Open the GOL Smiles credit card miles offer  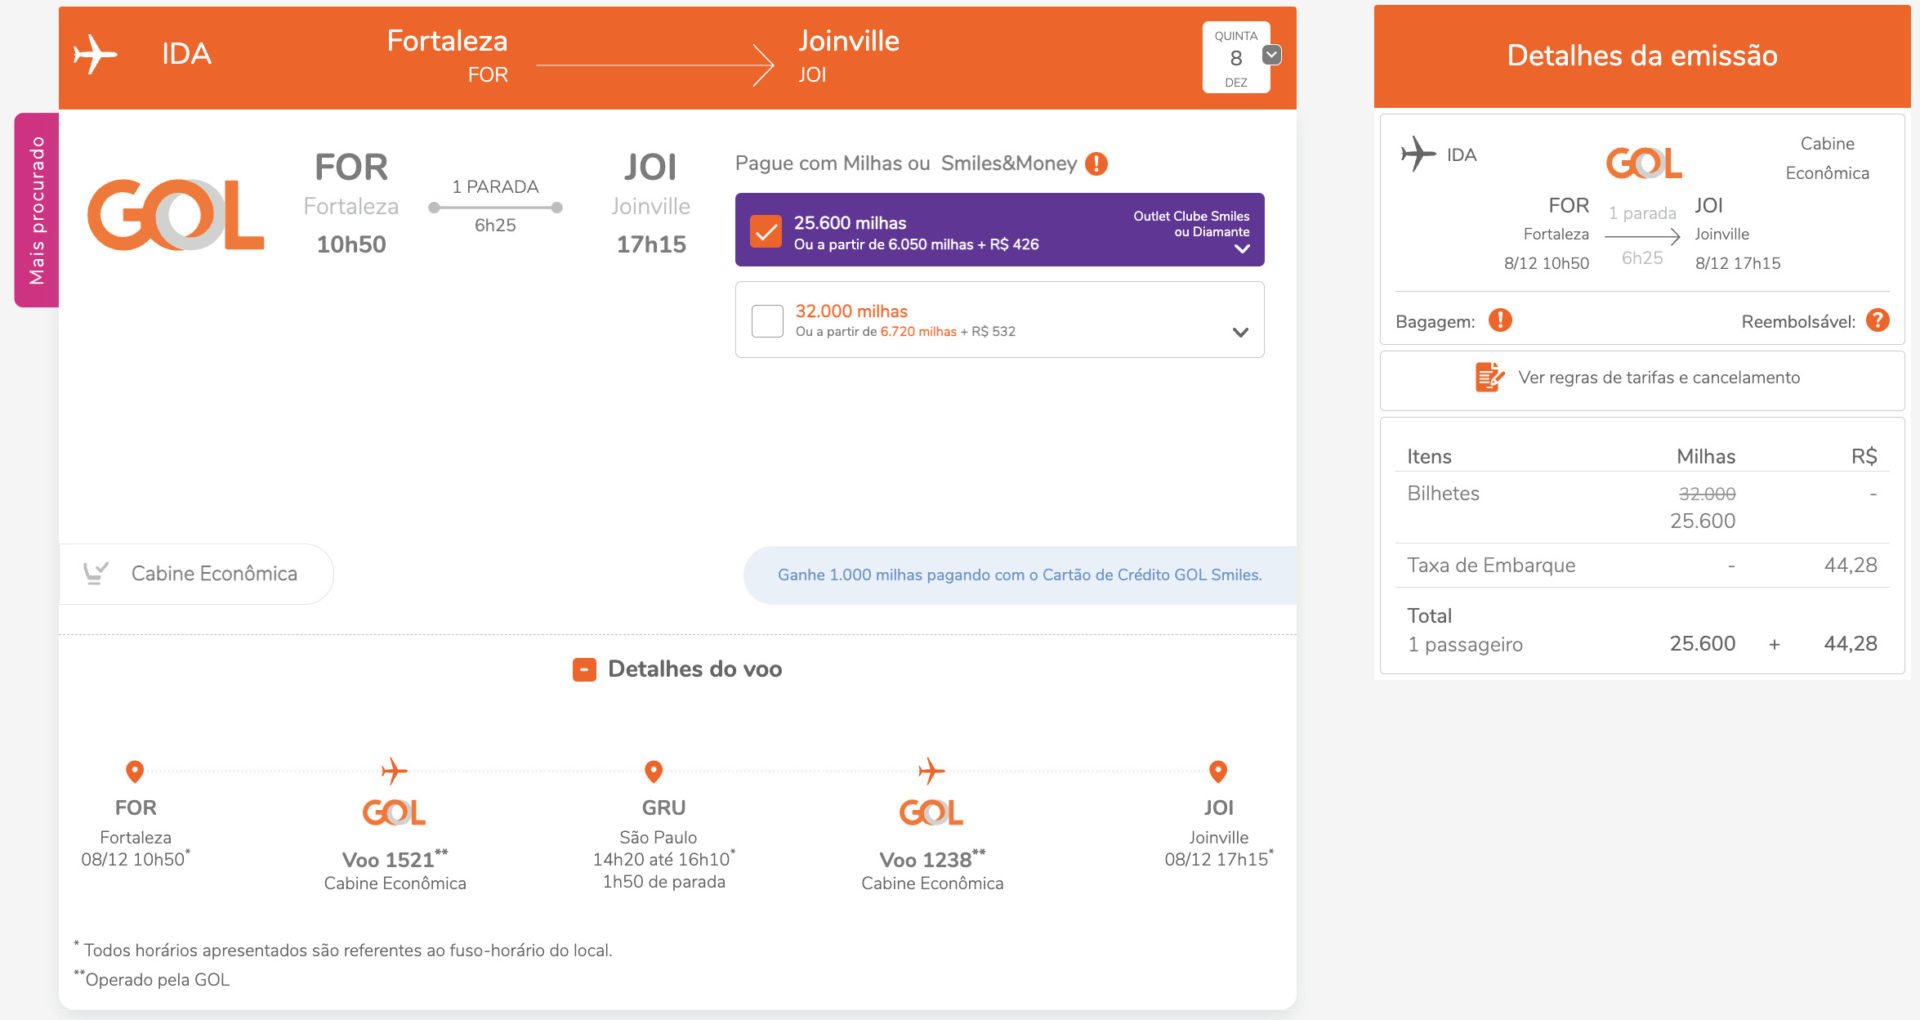(1019, 575)
